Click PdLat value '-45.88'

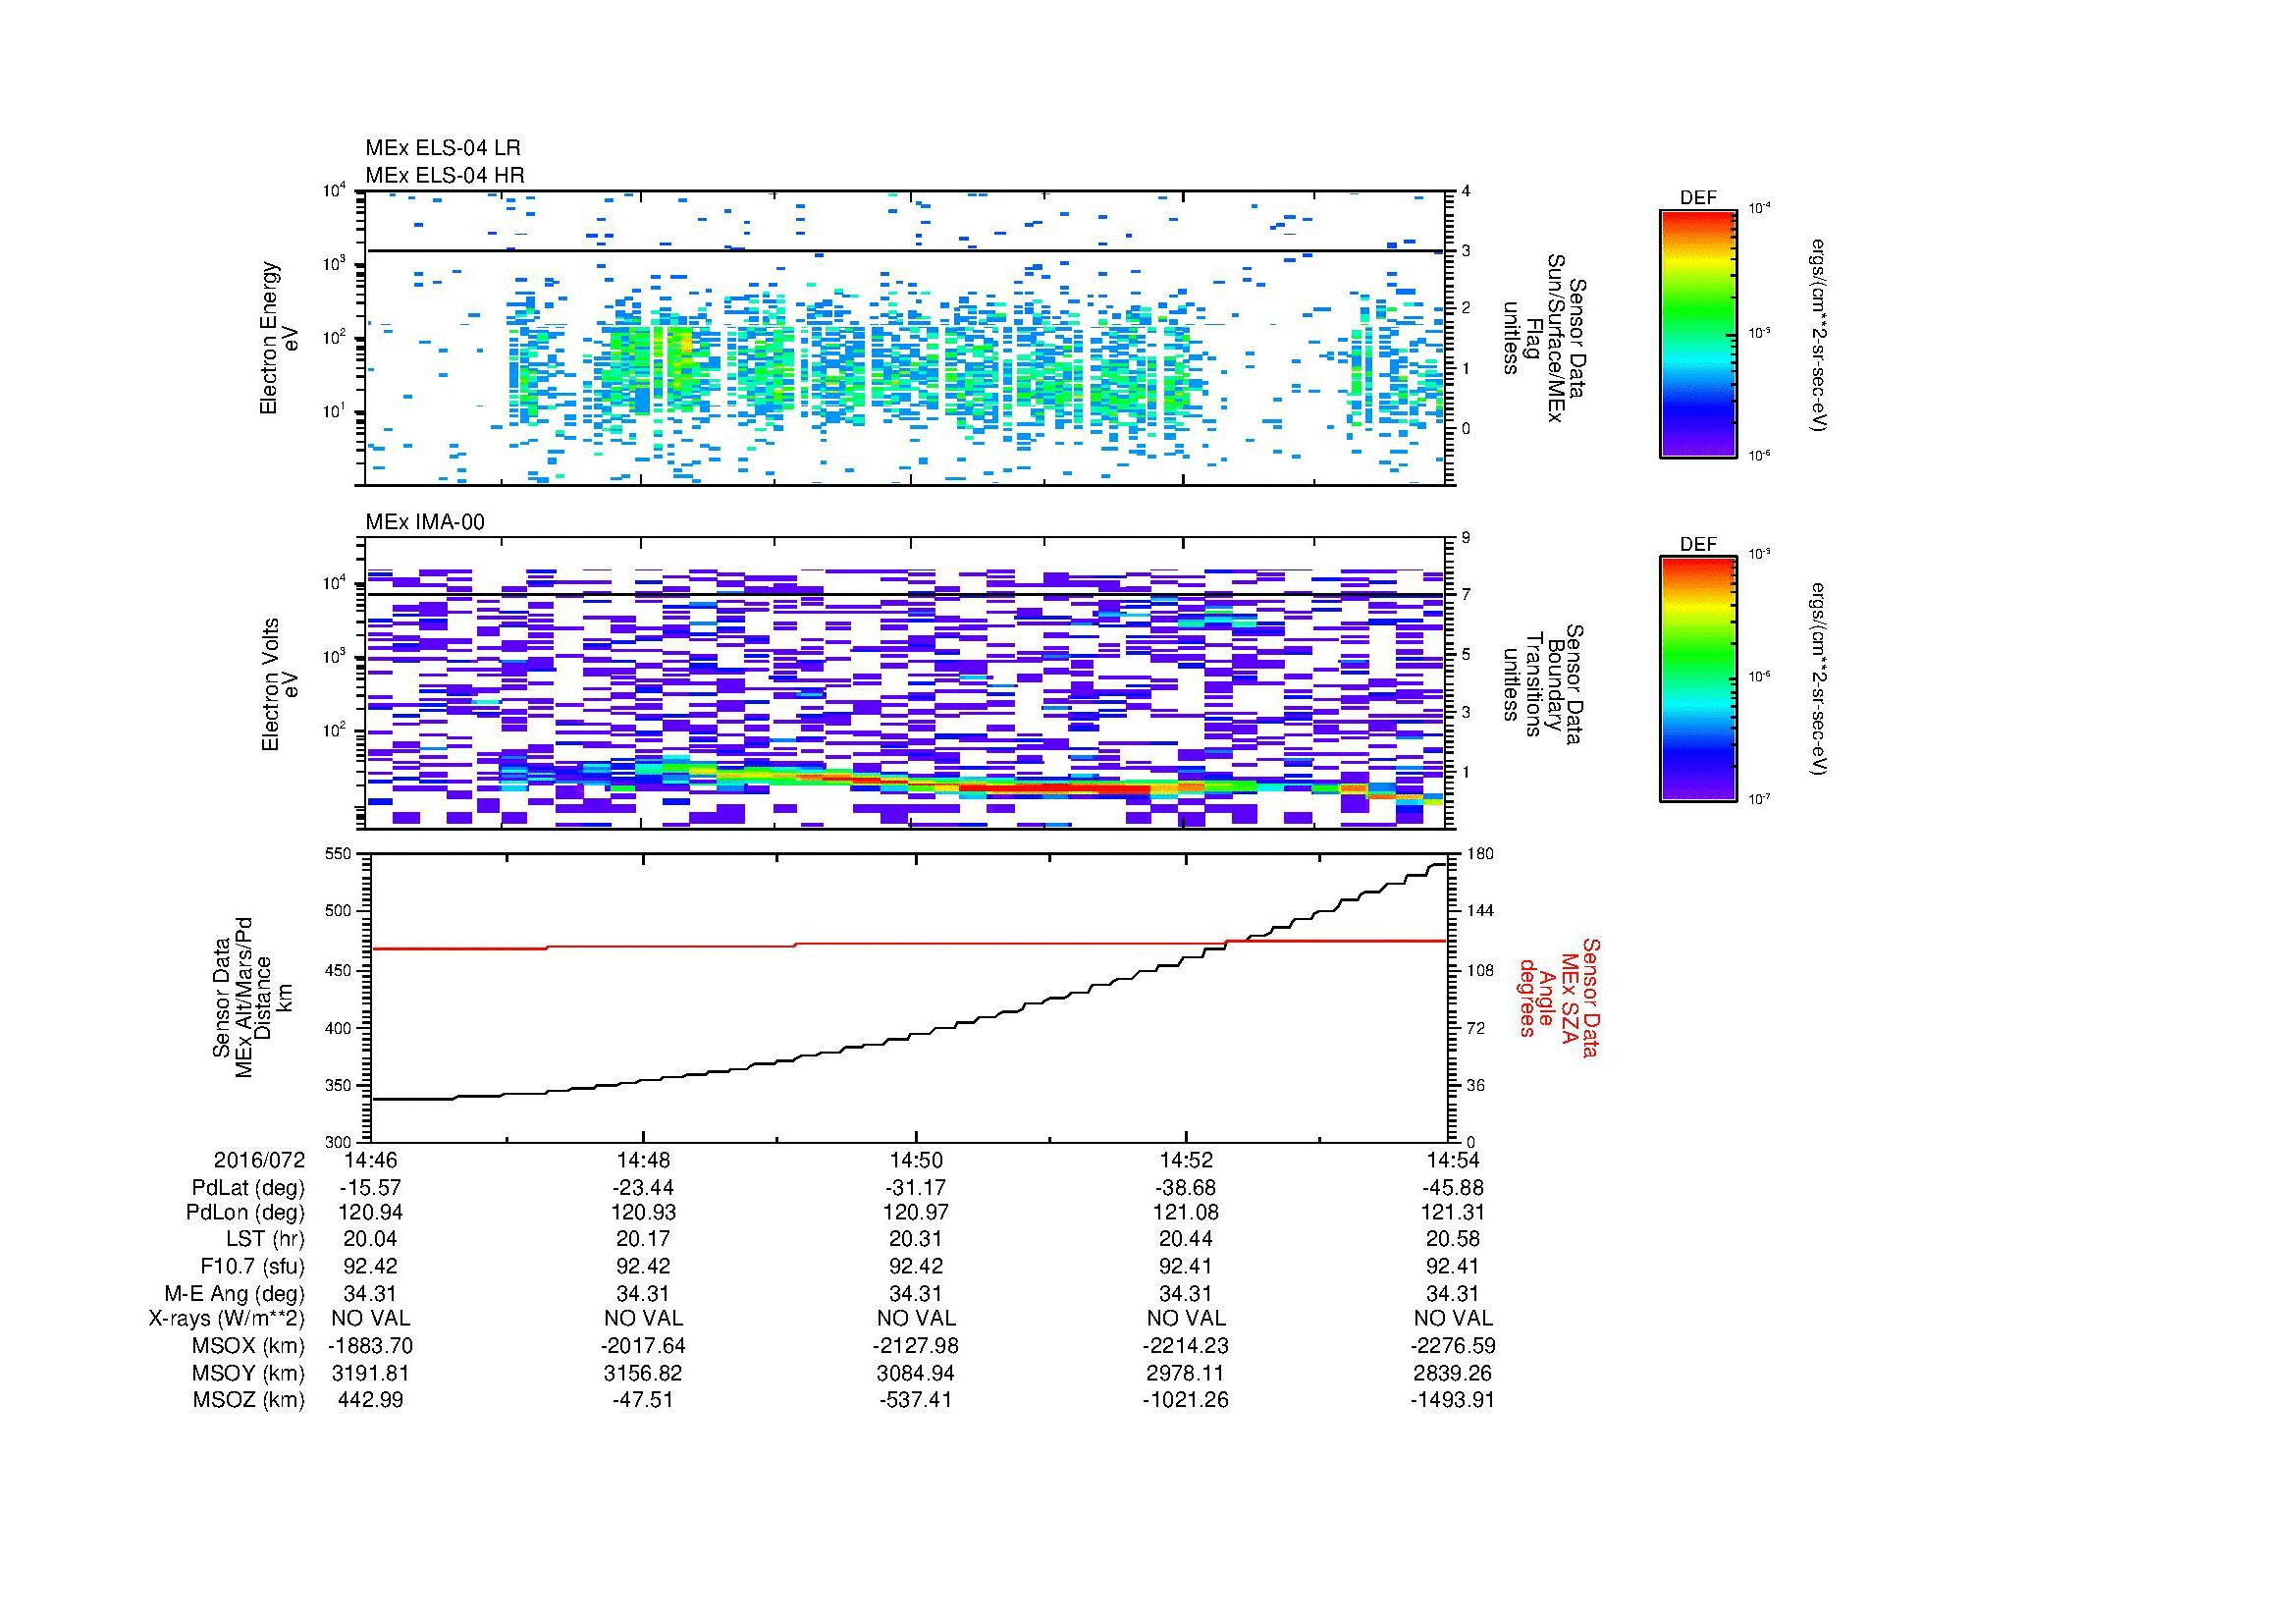tap(1453, 1188)
